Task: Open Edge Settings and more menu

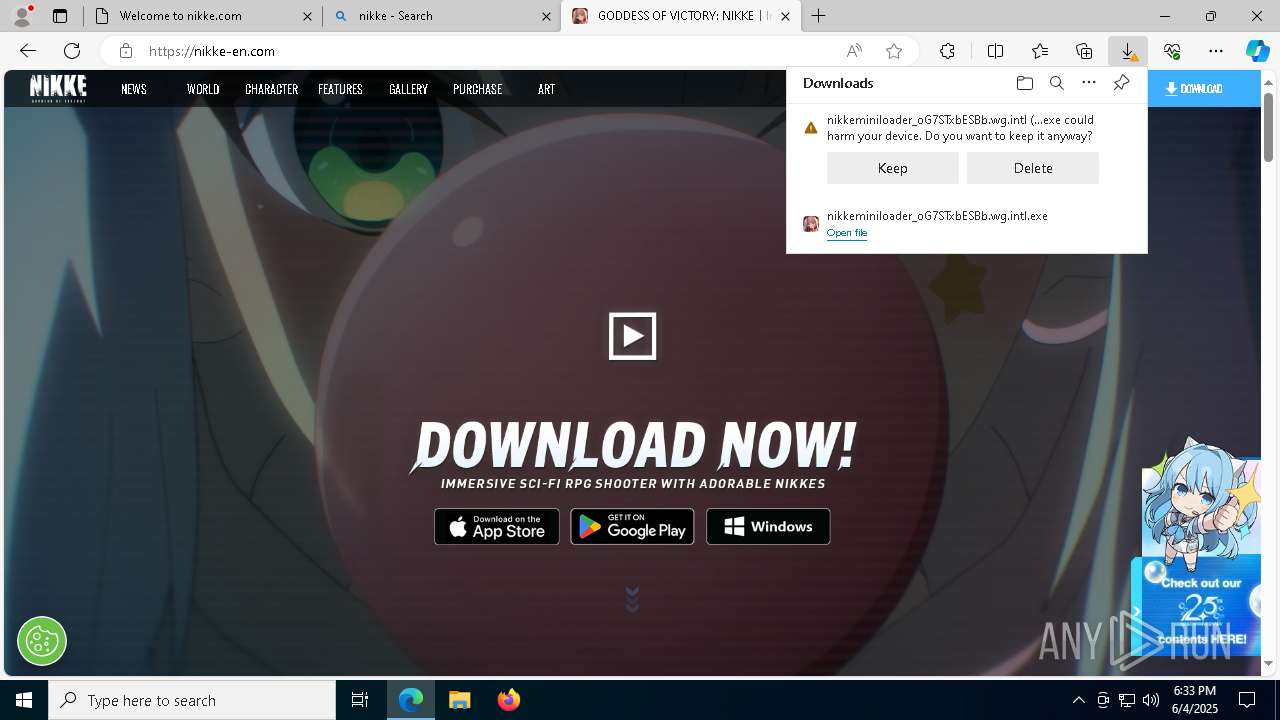Action: (1216, 51)
